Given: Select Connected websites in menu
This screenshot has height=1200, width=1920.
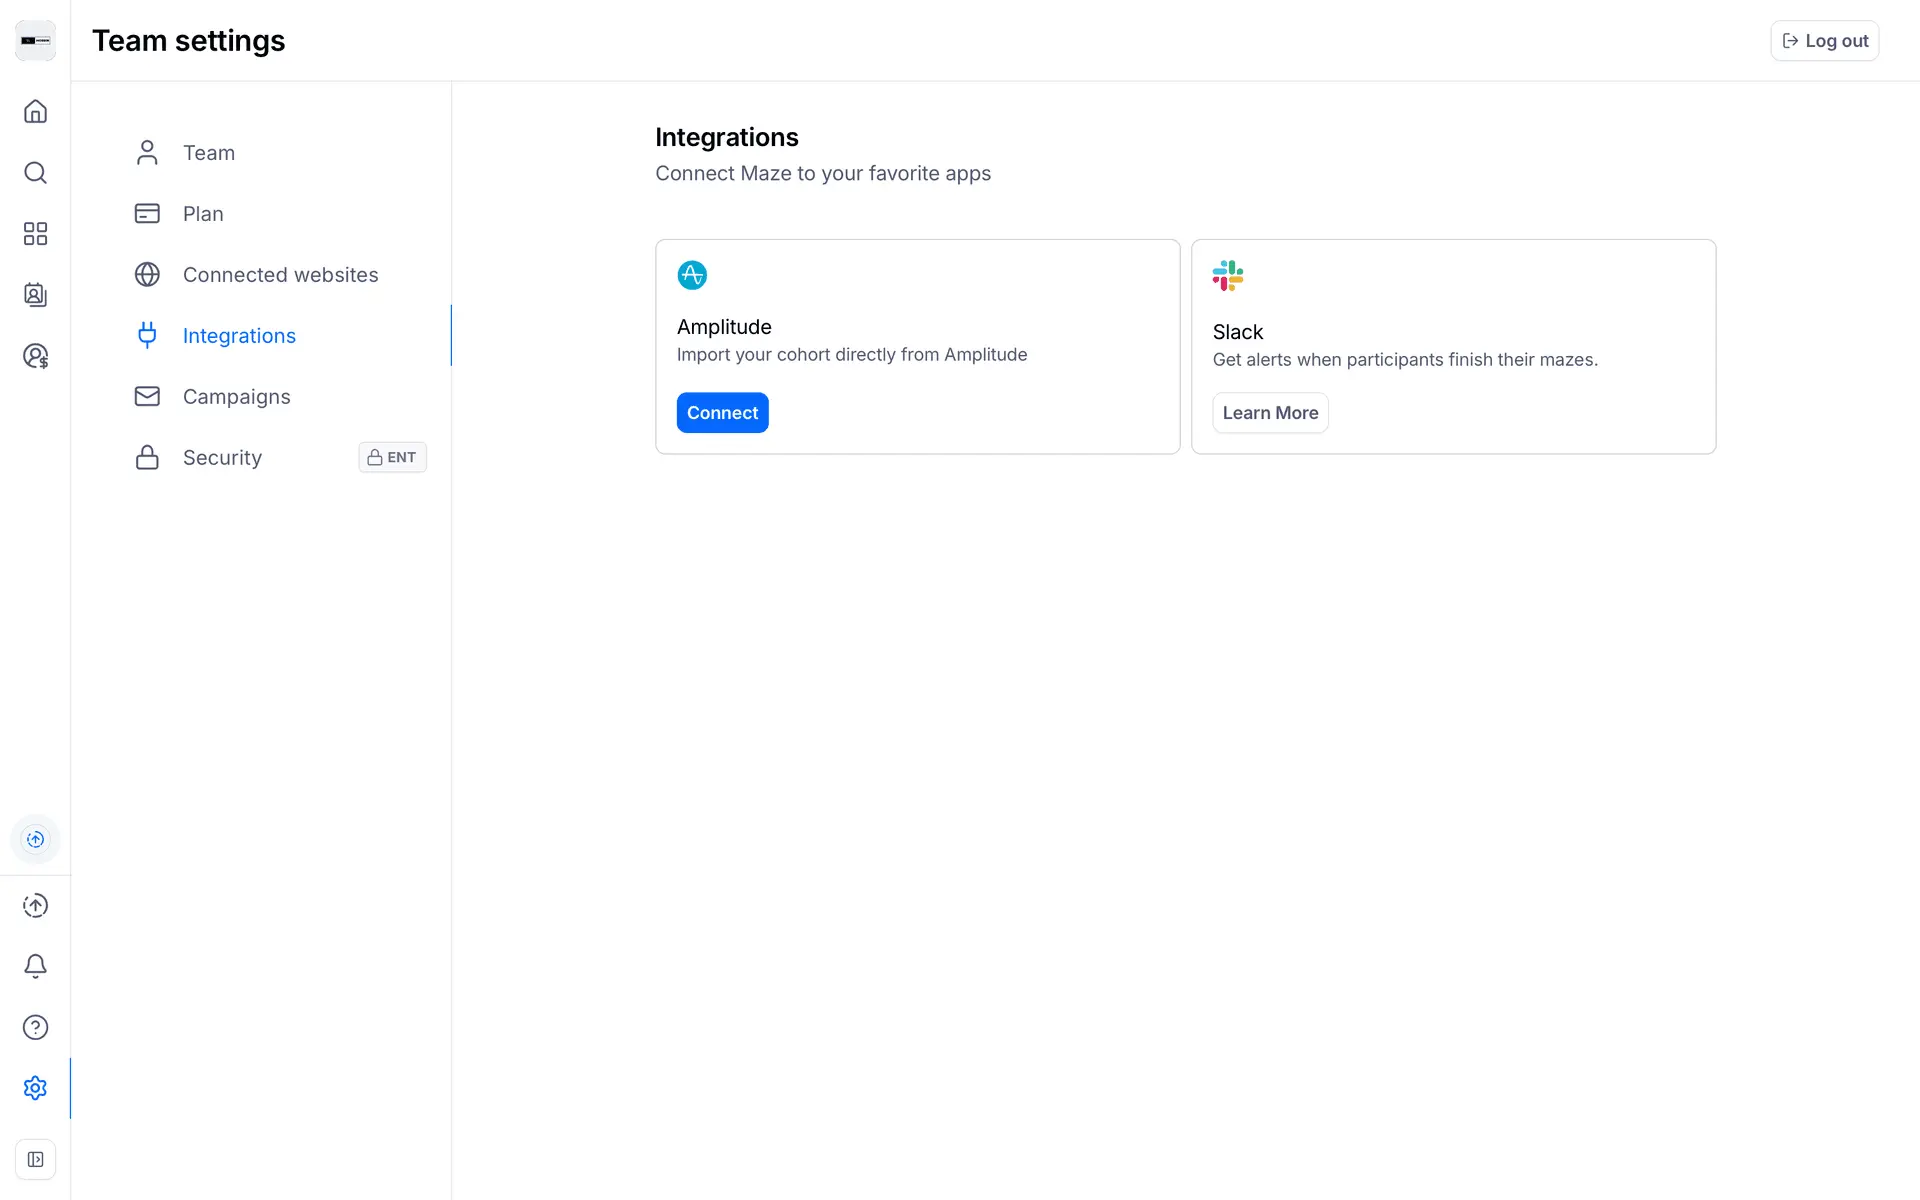Looking at the screenshot, I should coord(280,275).
